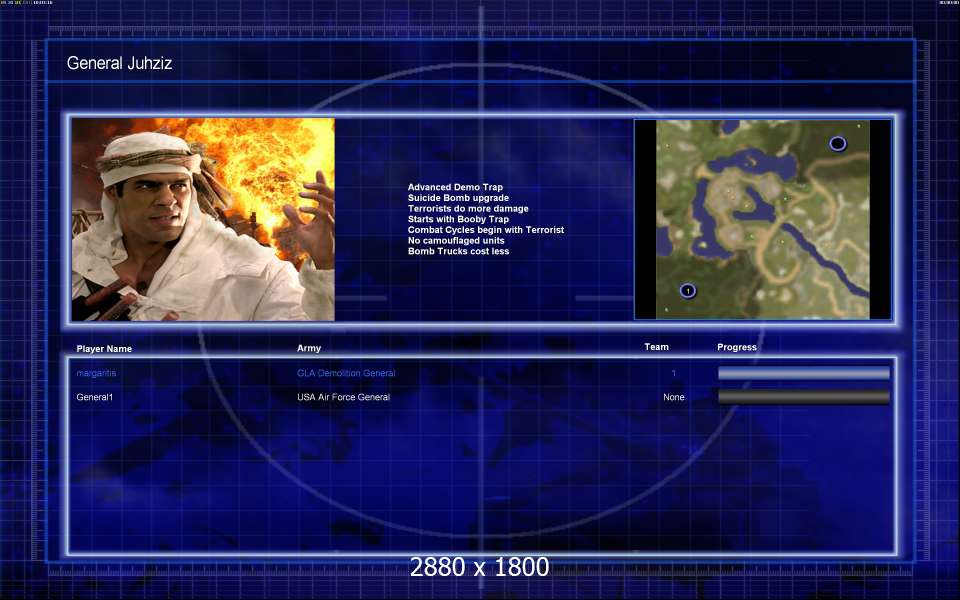This screenshot has width=960, height=600.
Task: Click General1 loading progress bar
Action: 804,397
